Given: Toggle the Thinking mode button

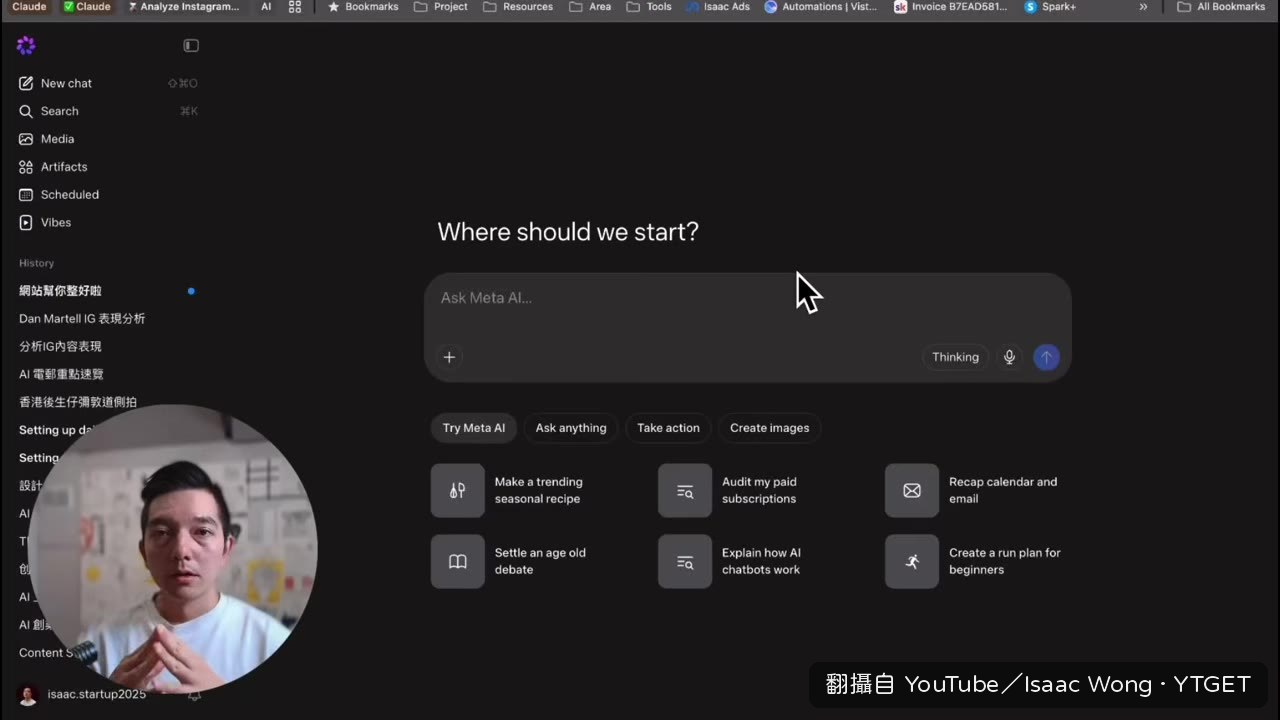Looking at the screenshot, I should click(955, 357).
